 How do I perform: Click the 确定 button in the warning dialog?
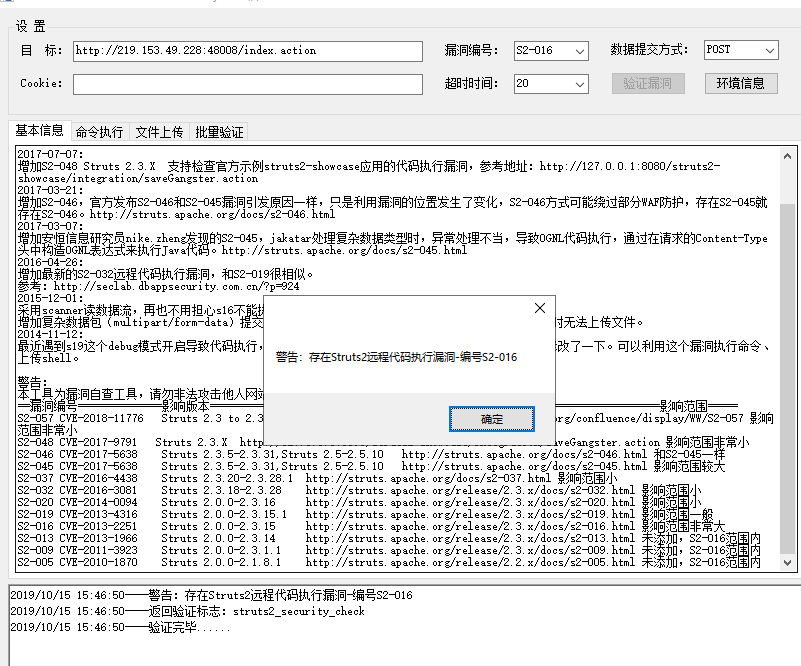click(491, 419)
